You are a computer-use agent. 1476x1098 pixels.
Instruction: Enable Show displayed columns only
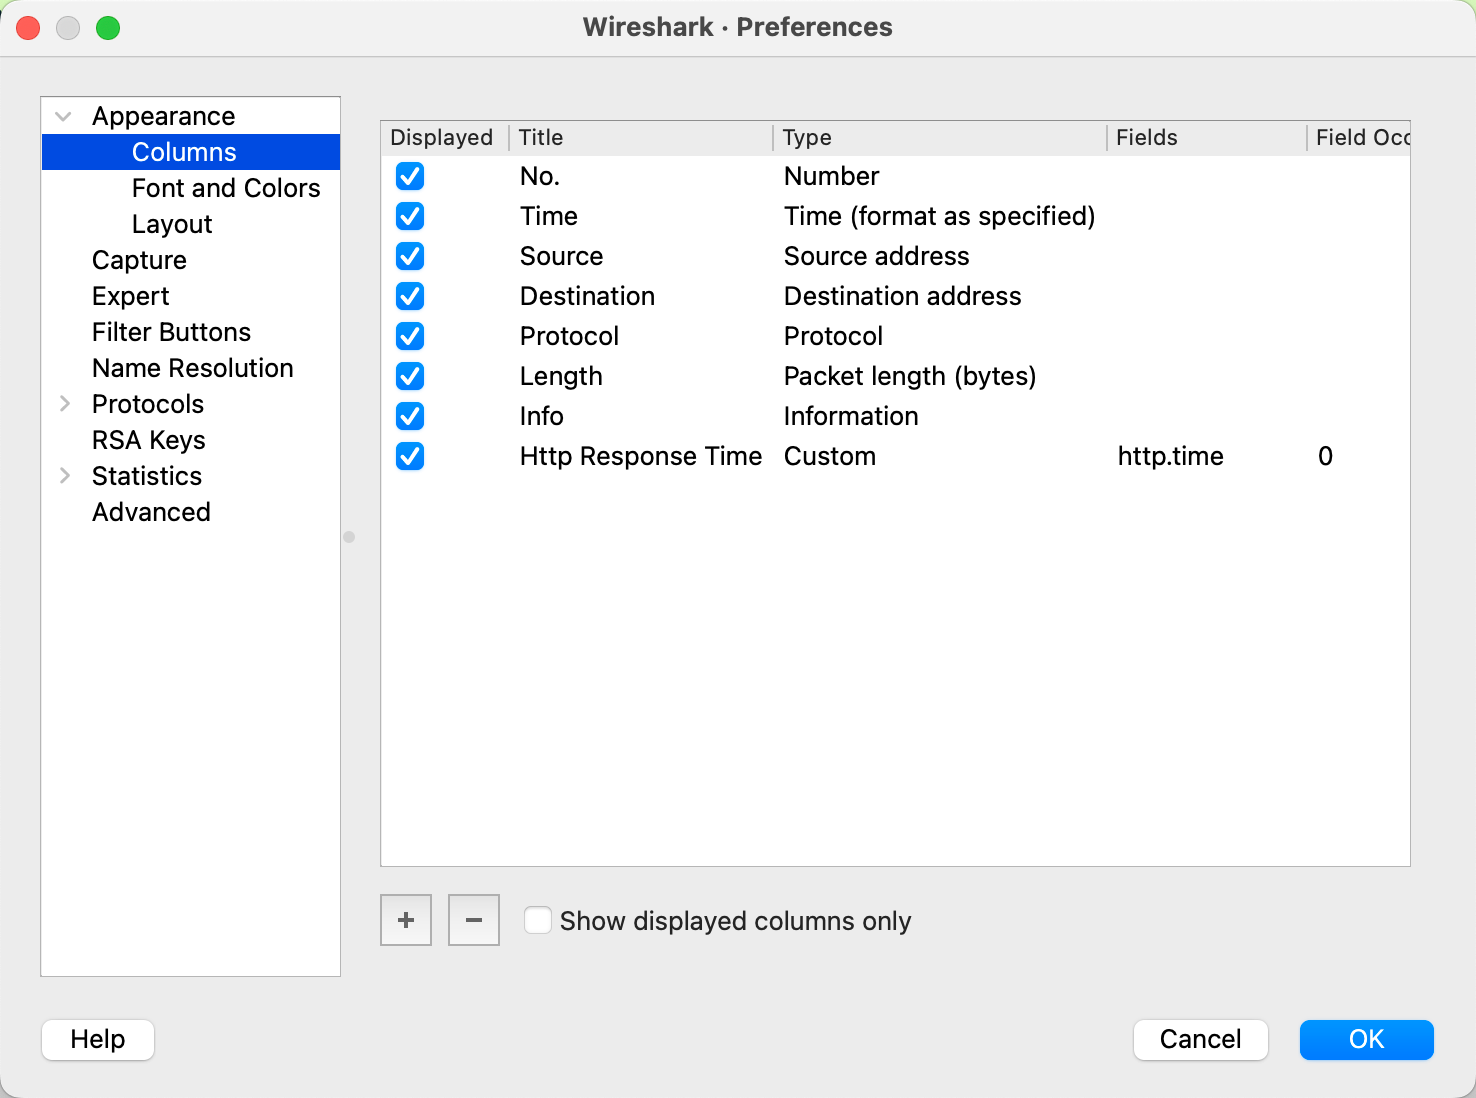coord(538,920)
